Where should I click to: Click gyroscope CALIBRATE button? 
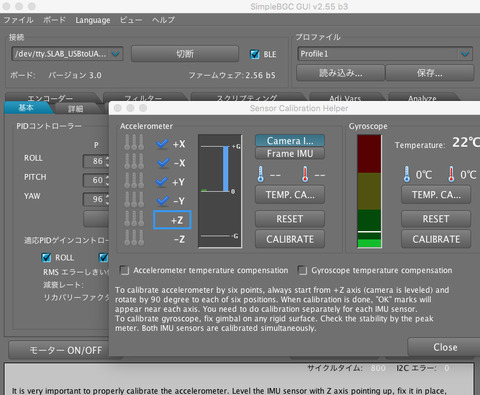click(x=436, y=239)
